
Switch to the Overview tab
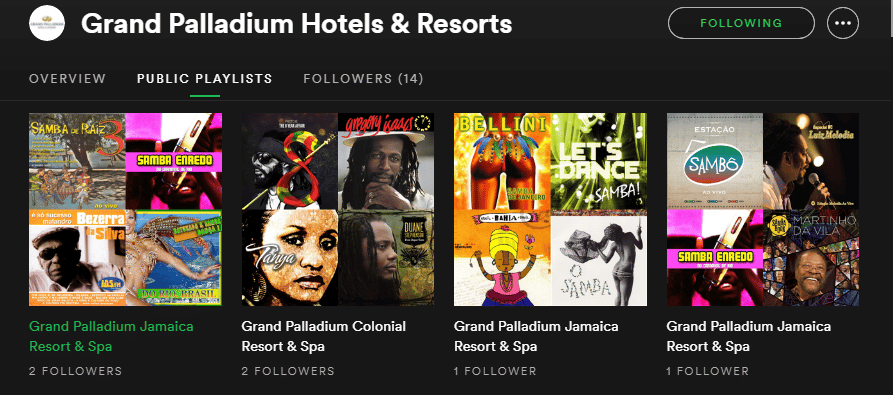(x=67, y=79)
